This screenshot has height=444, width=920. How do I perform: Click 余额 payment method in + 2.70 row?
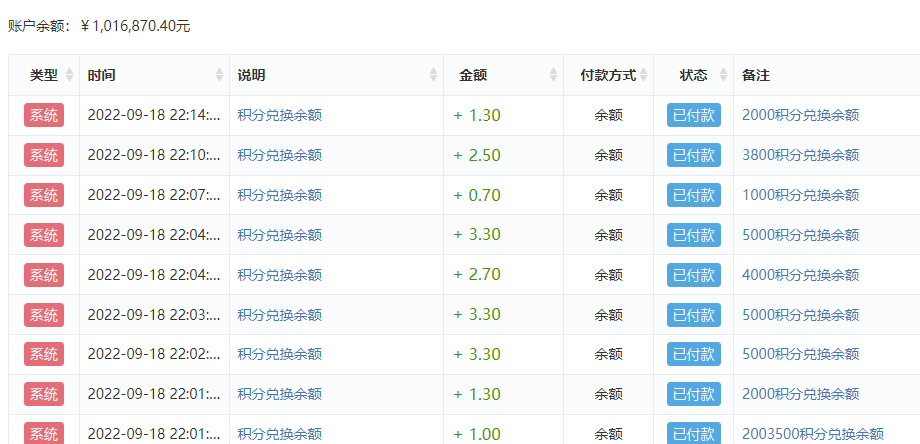[x=608, y=274]
